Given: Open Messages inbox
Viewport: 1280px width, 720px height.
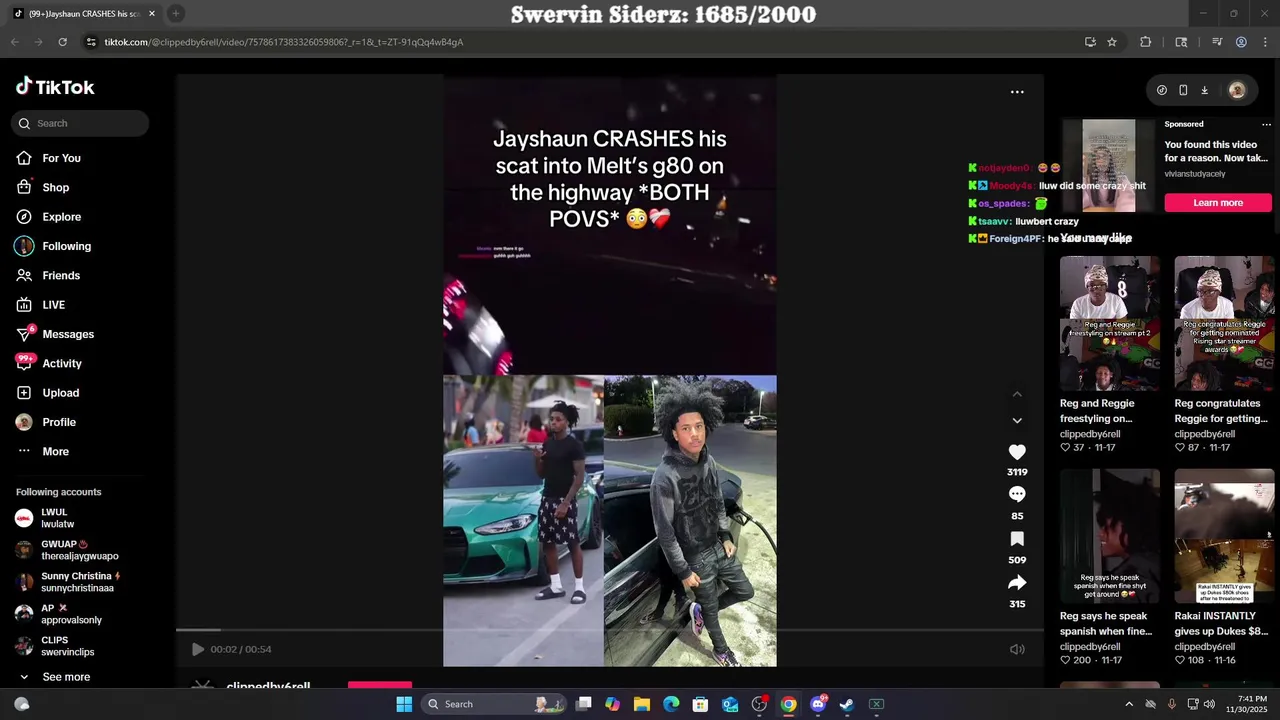Looking at the screenshot, I should pyautogui.click(x=67, y=334).
